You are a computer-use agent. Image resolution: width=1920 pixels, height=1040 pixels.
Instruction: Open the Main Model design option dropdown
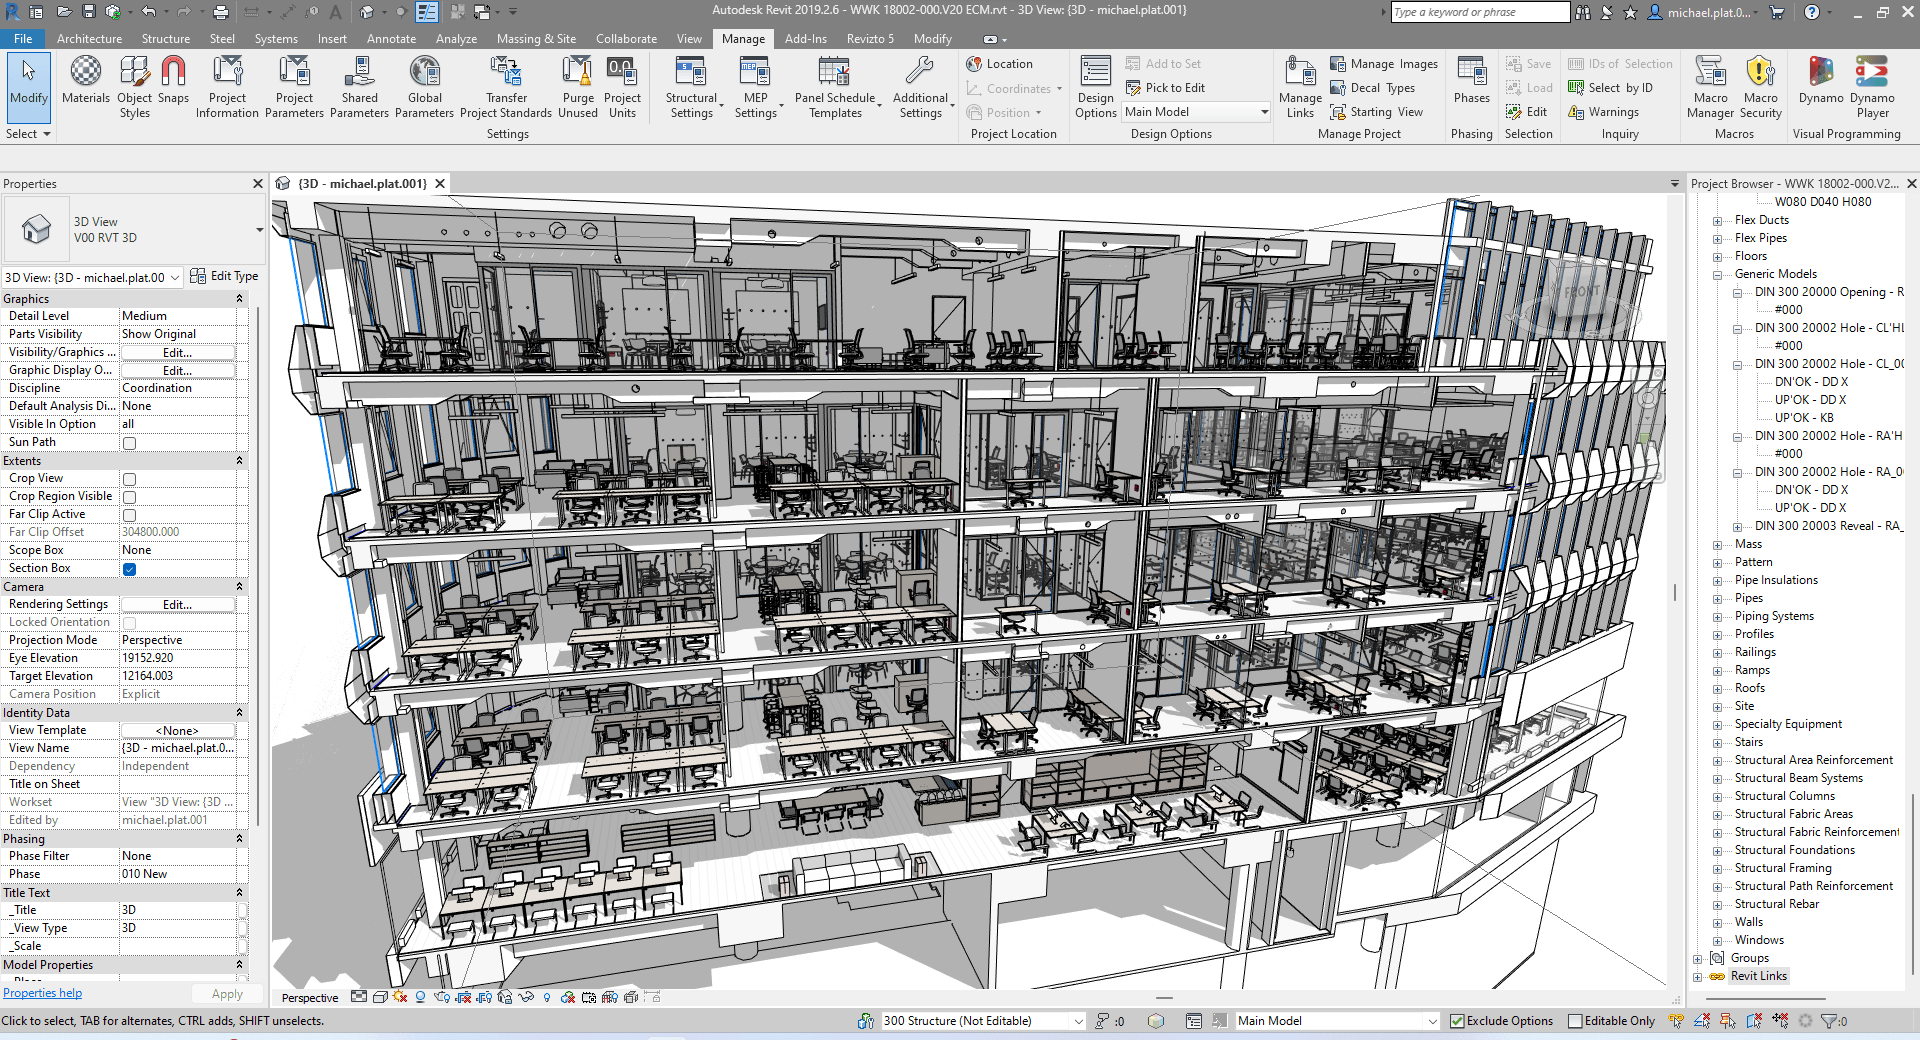[1196, 112]
